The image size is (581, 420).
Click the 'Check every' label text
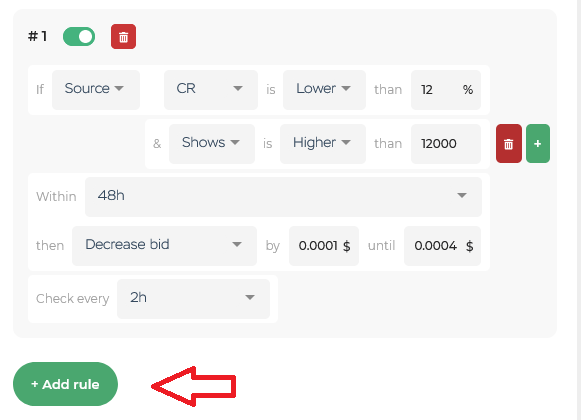72,299
